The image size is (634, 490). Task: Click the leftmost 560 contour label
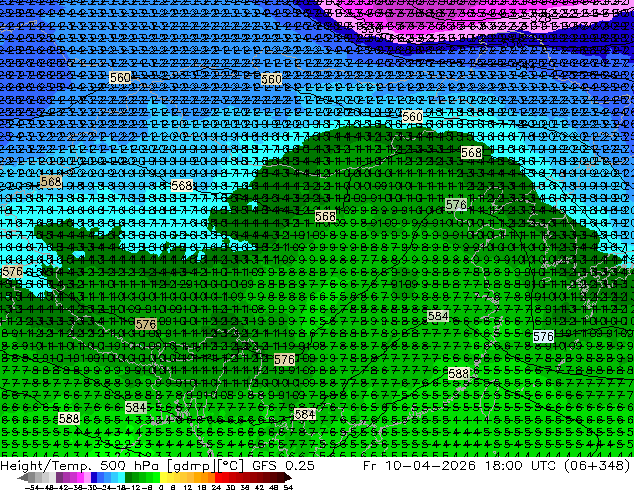tap(120, 78)
